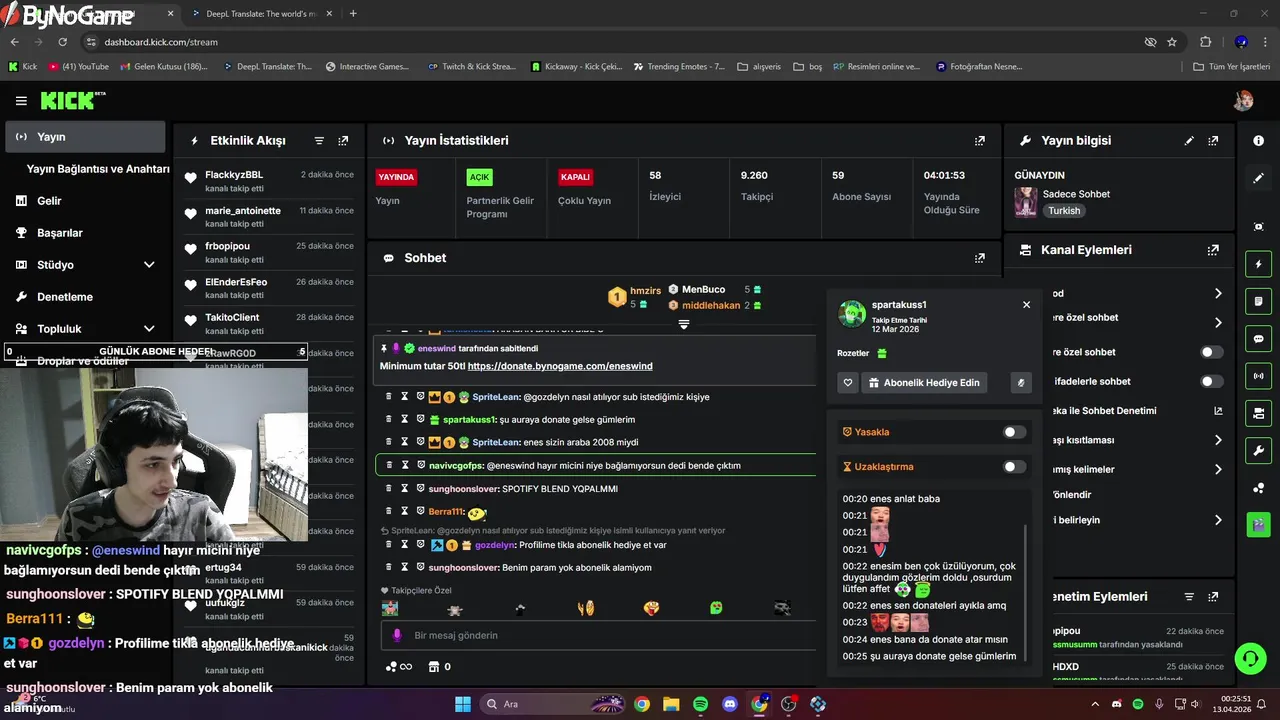
Task: Click username sunghoonslover in the SPOTIFY BLEND message
Action: (x=464, y=489)
